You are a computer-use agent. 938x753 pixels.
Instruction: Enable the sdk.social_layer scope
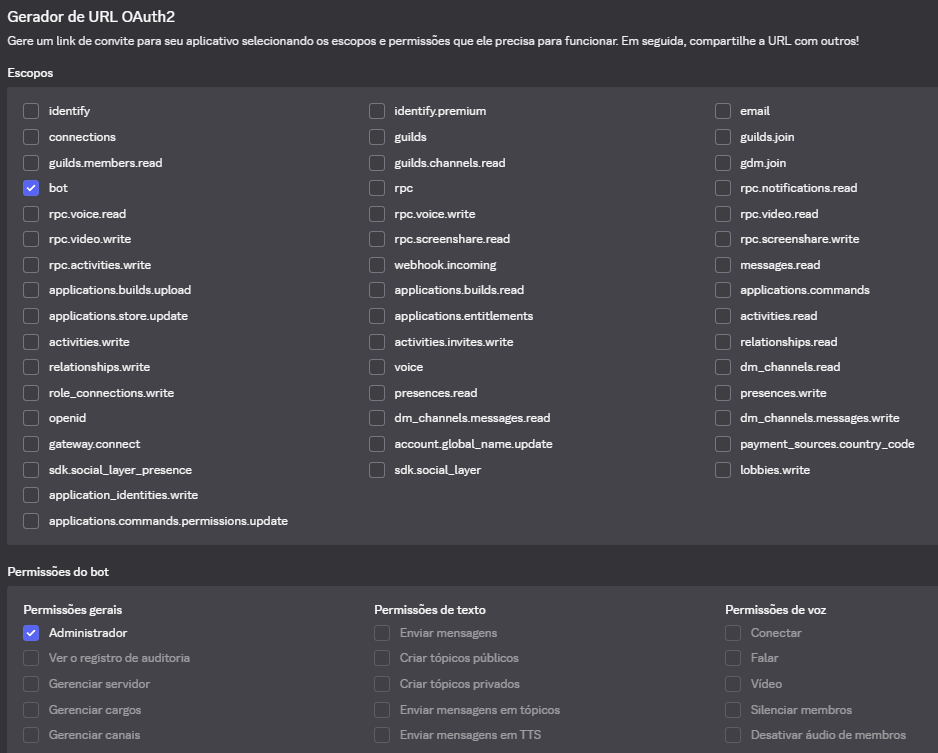coord(377,470)
